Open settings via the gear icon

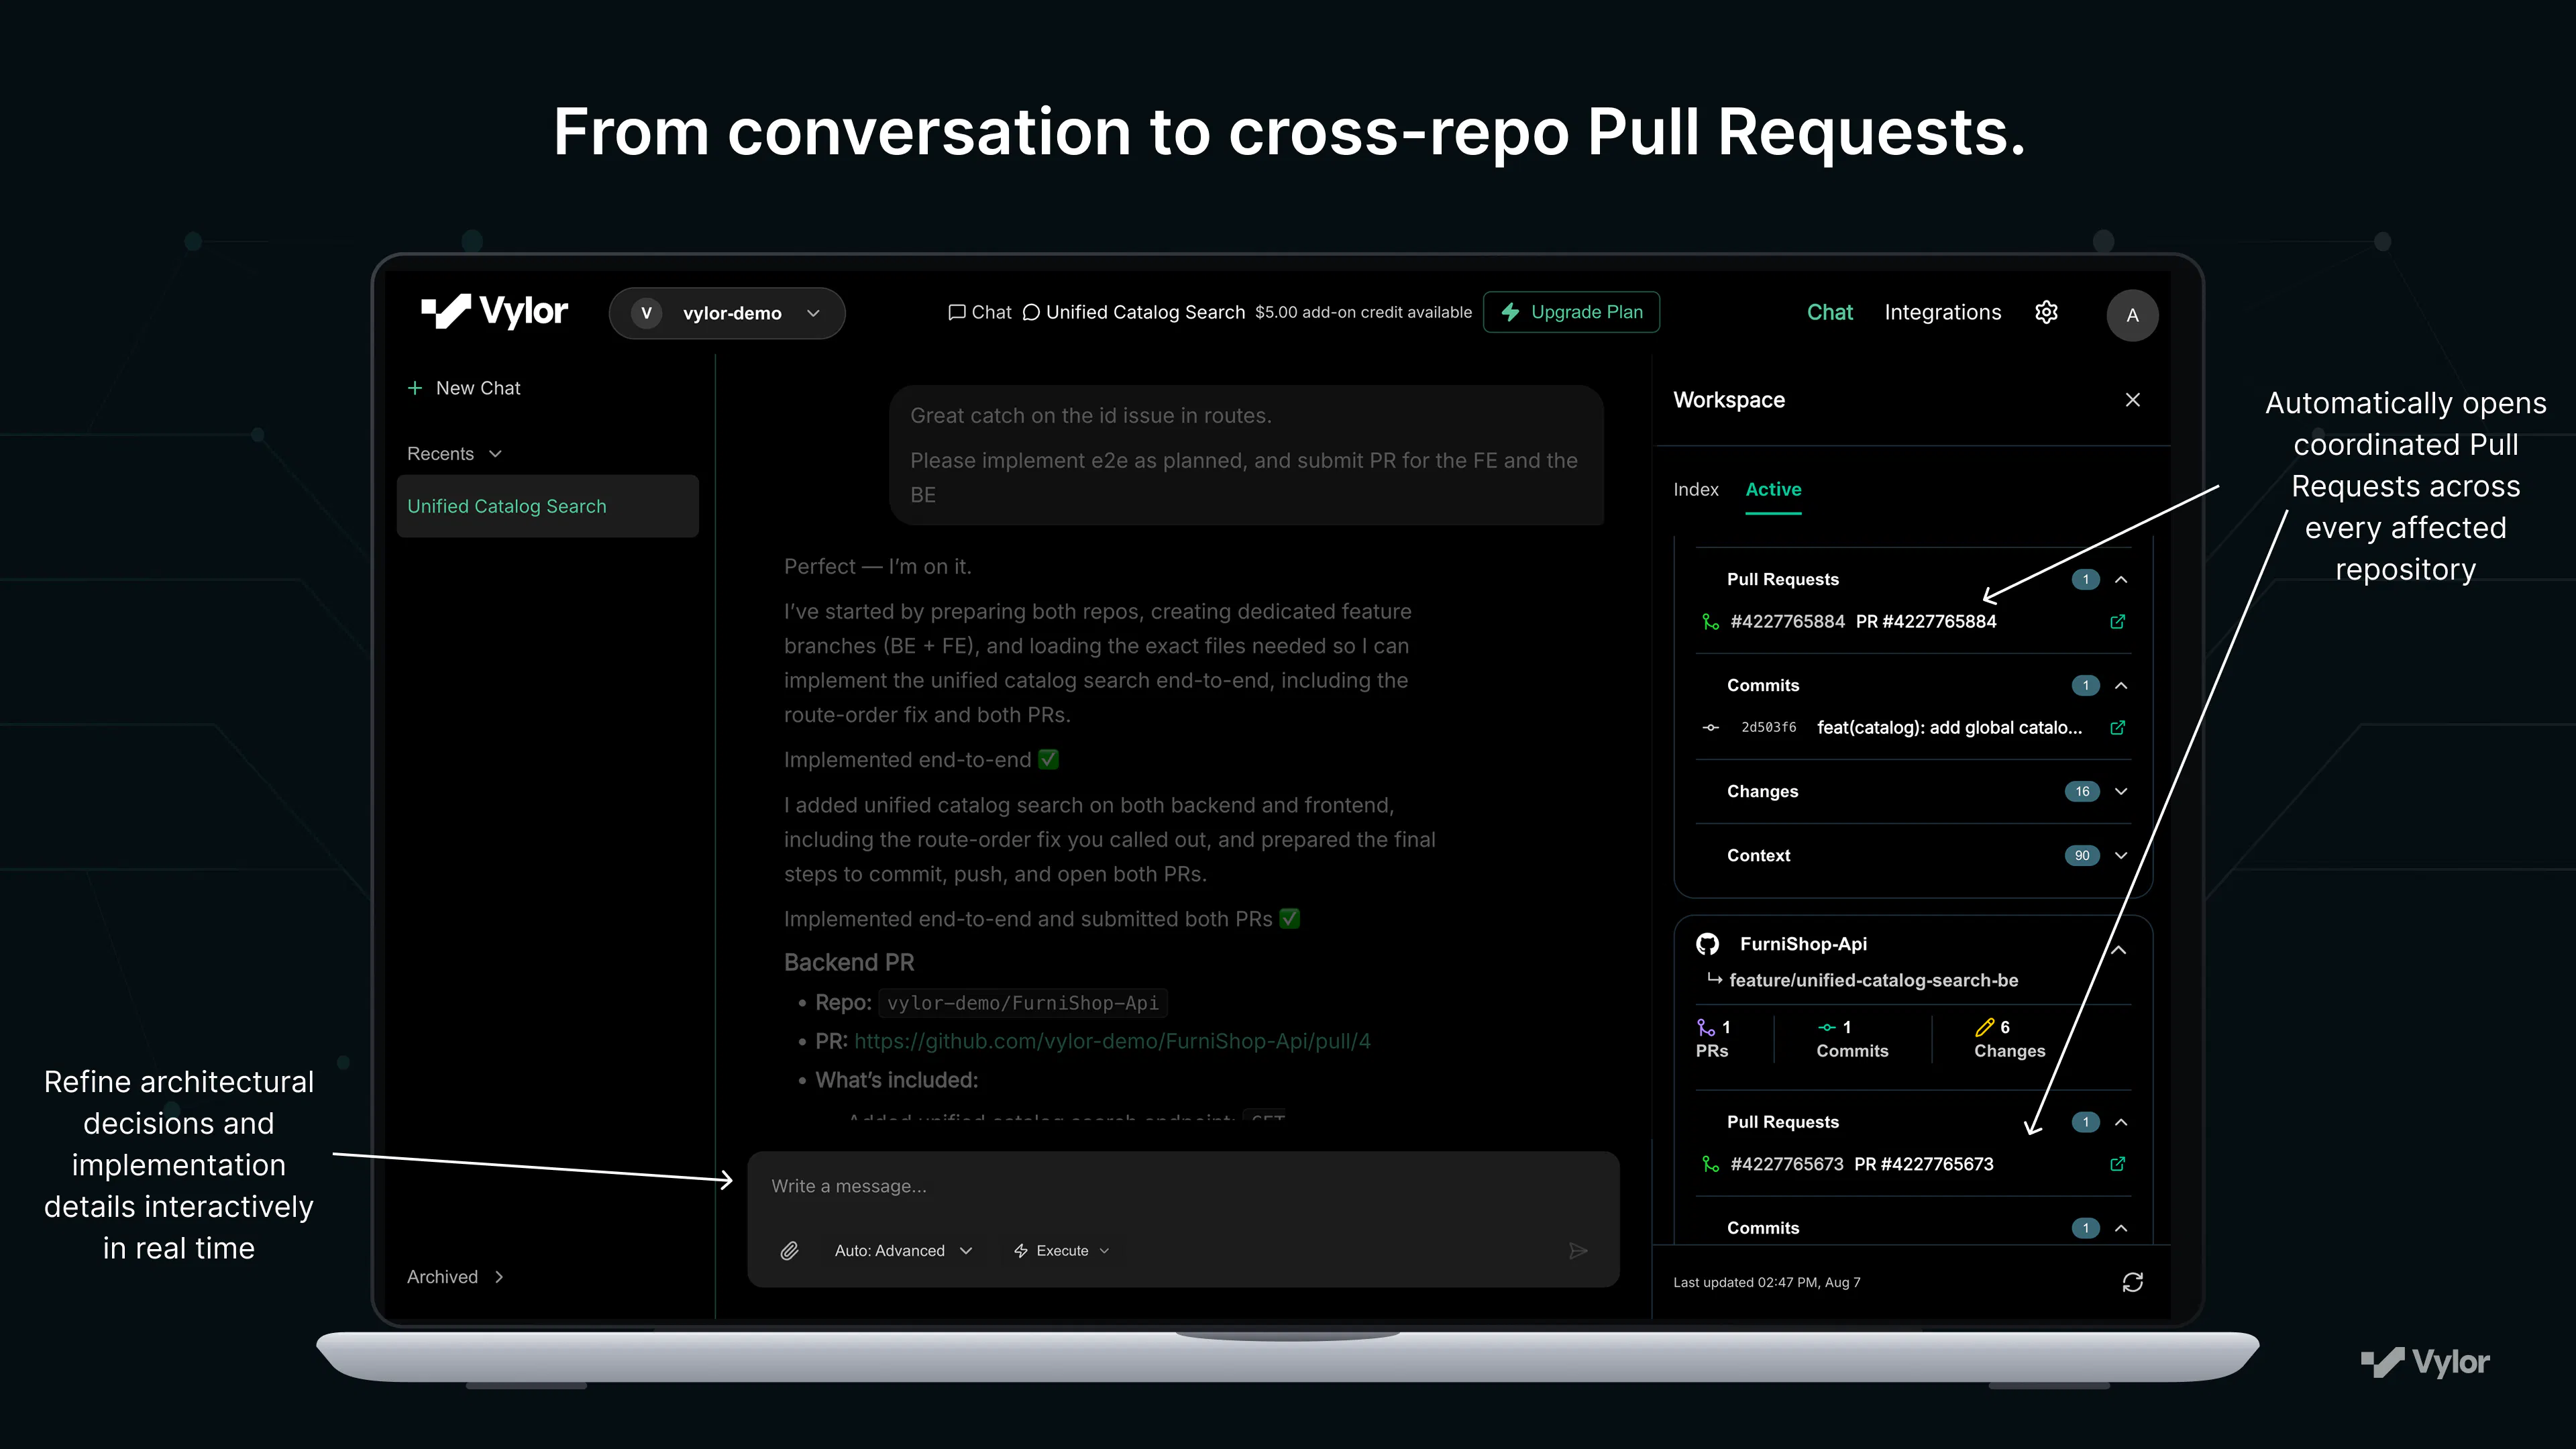click(2046, 312)
